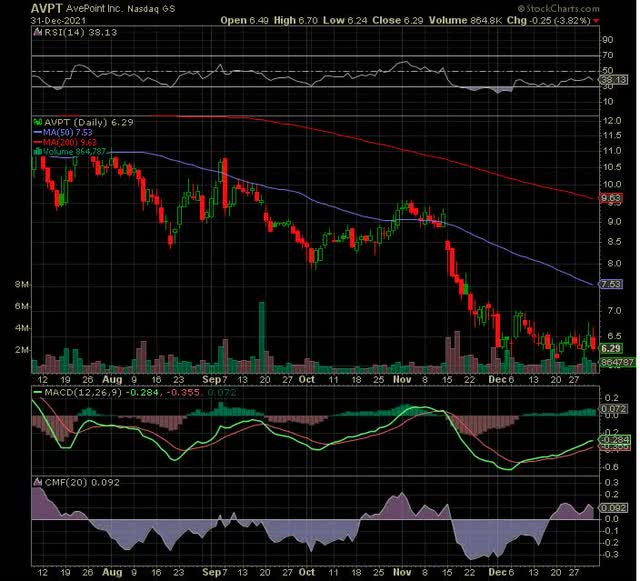Click Nov on the date axis under CMF panel
This screenshot has width=640, height=581.
pos(402,572)
